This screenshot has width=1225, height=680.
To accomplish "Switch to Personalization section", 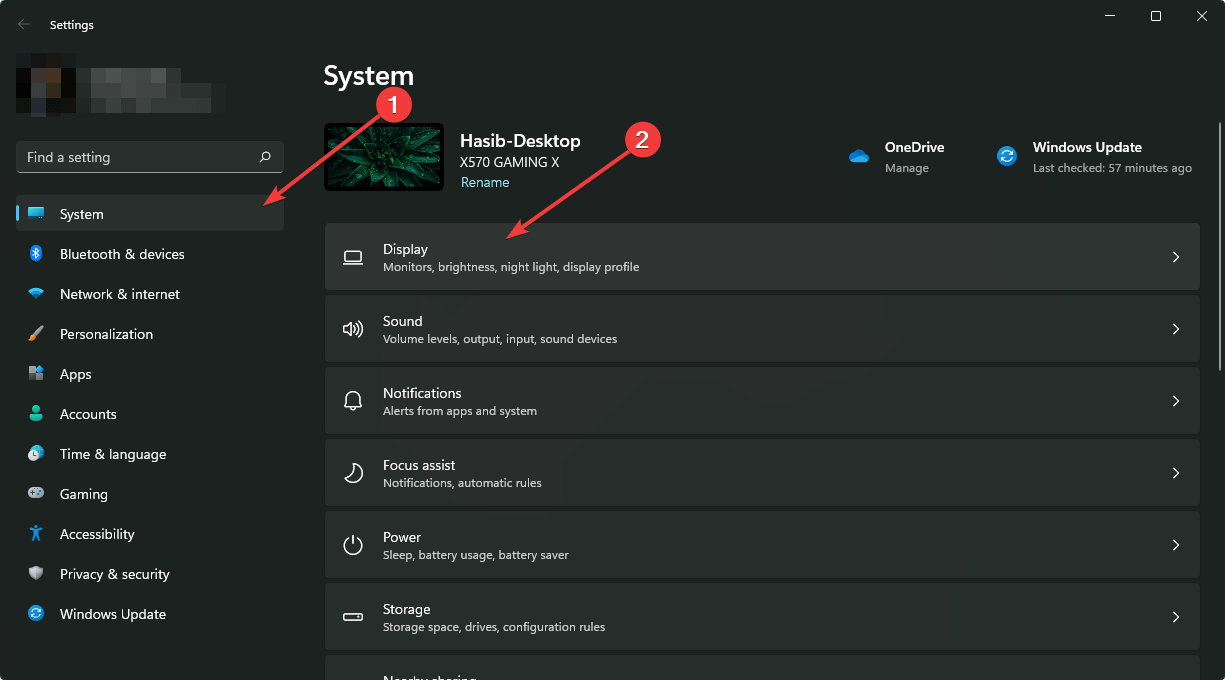I will (150, 334).
